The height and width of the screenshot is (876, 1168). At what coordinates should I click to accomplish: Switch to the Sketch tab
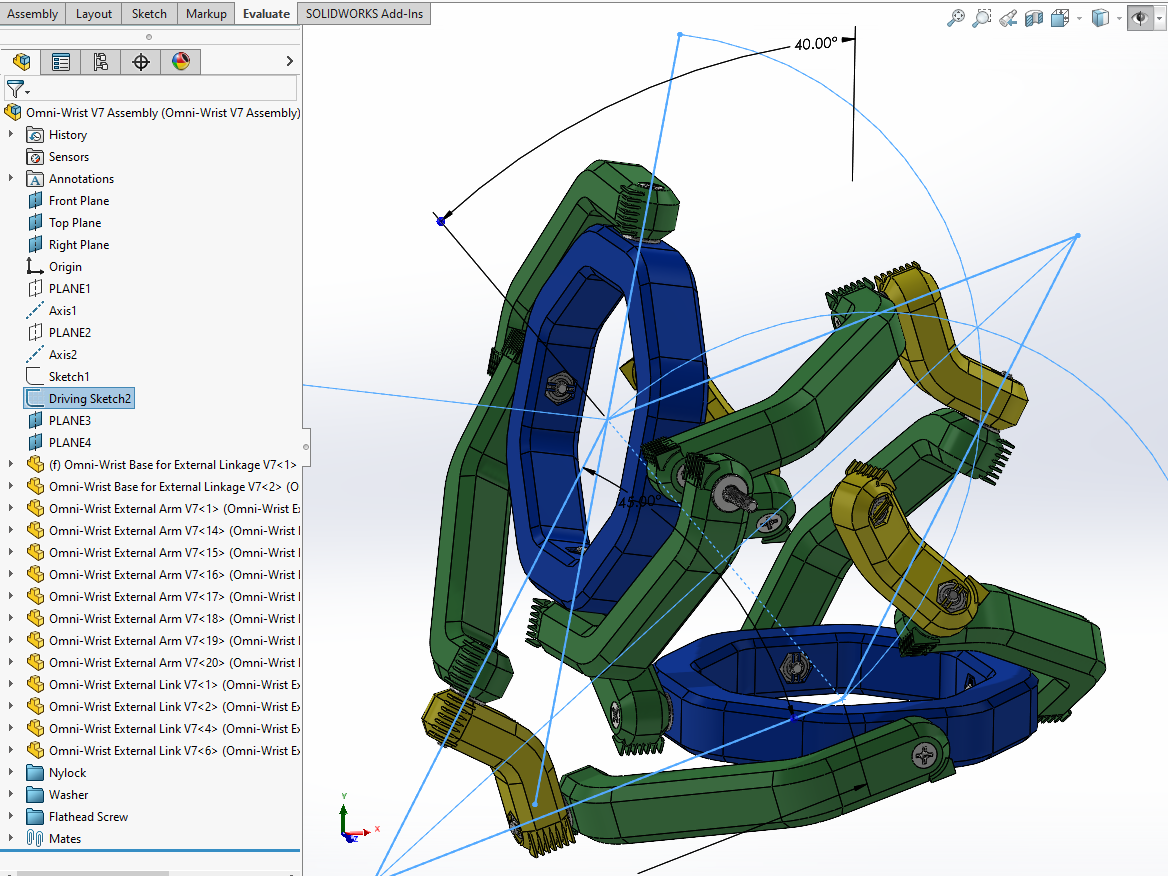tap(149, 13)
